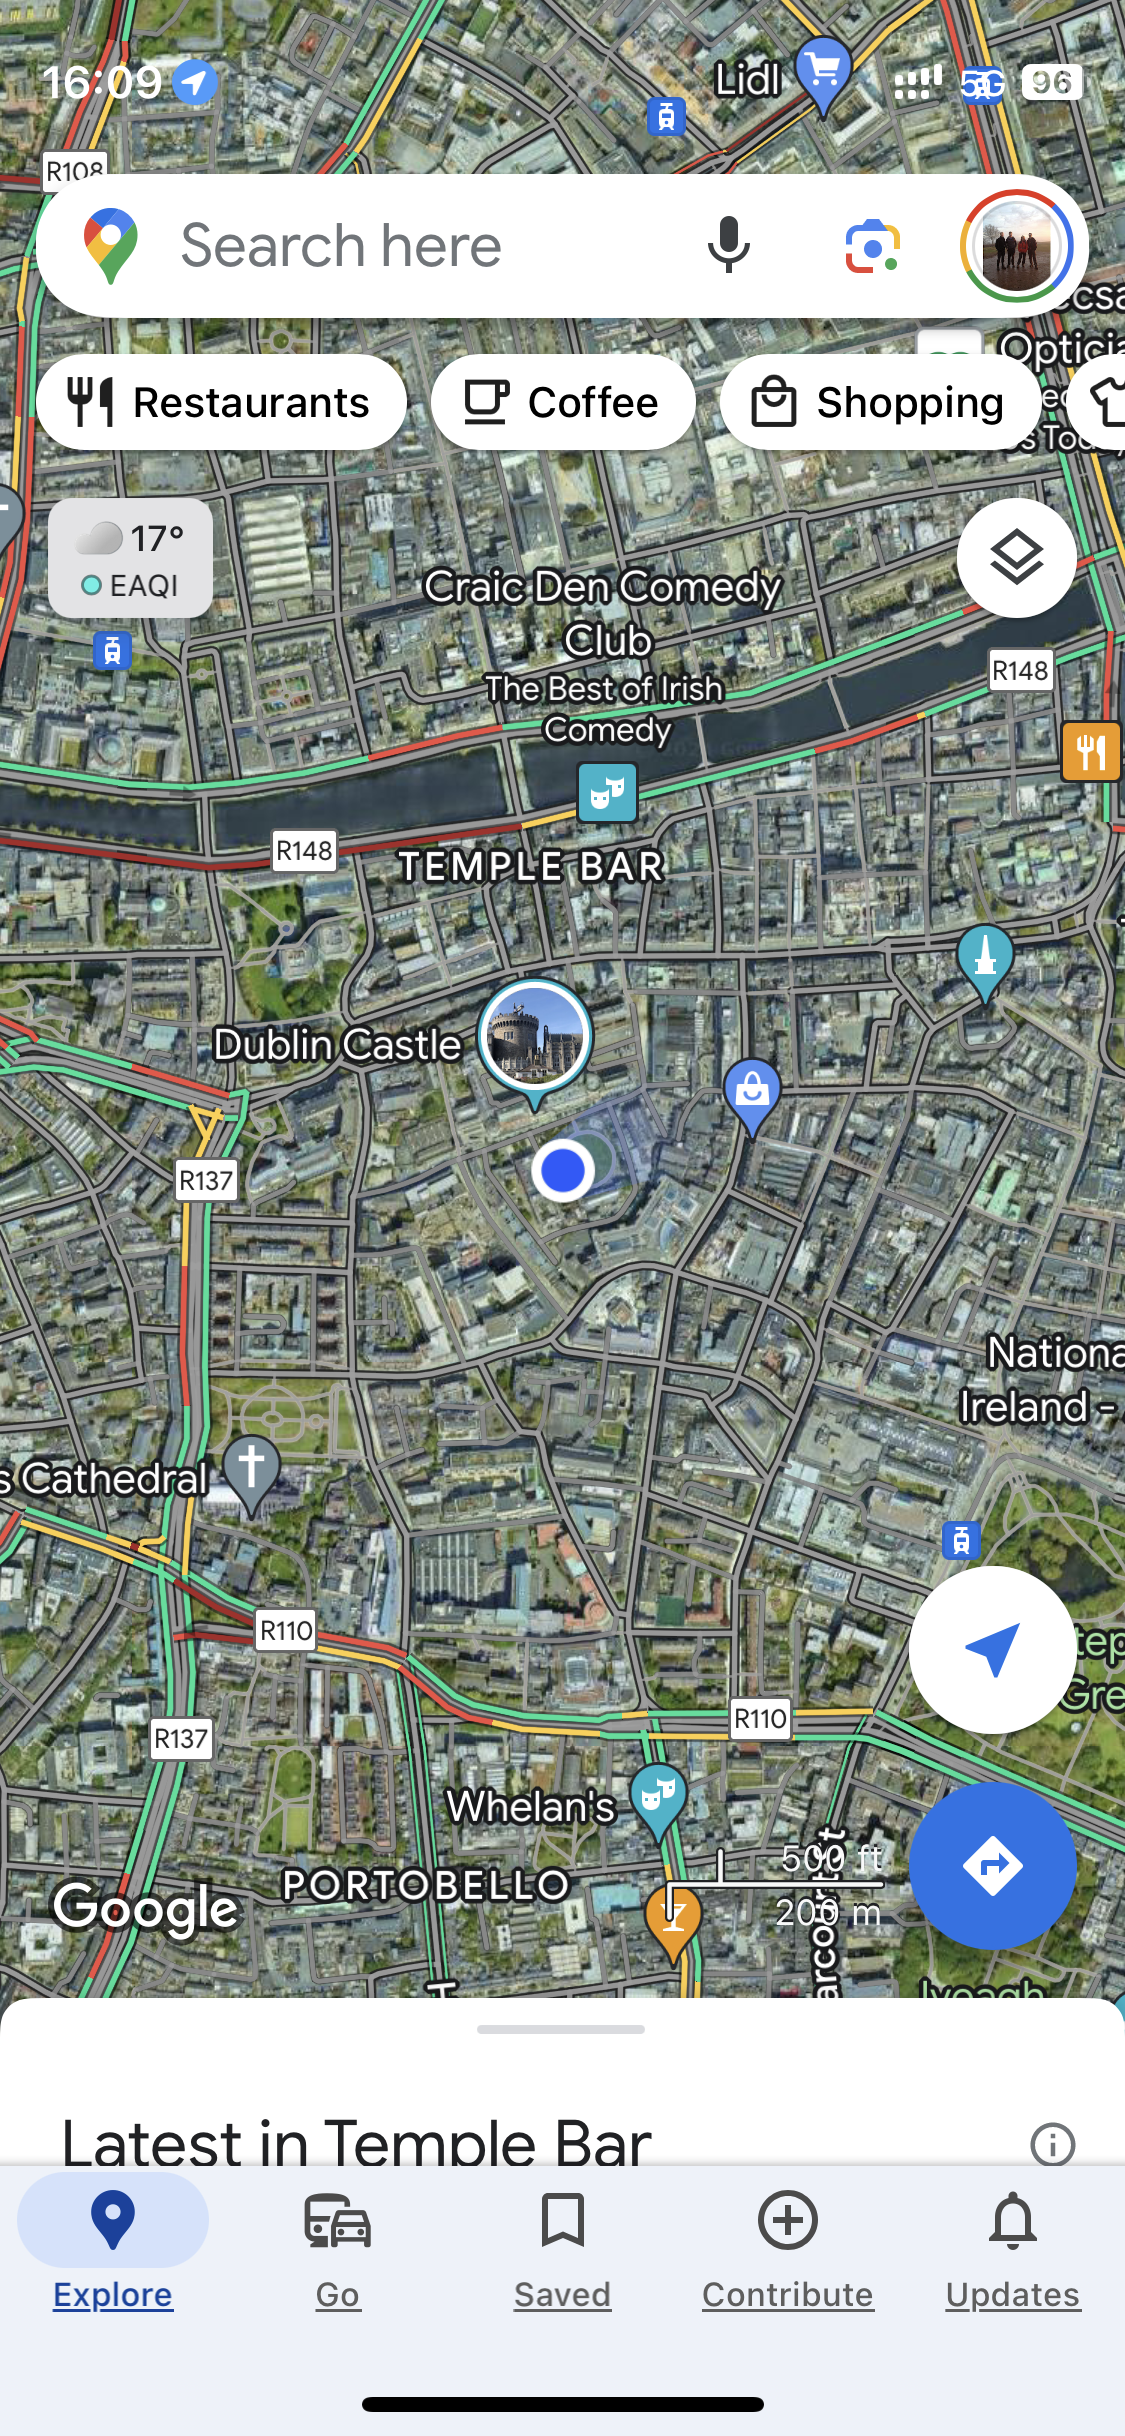Filter map by Shopping chip
Image resolution: width=1125 pixels, height=2436 pixels.
(880, 402)
